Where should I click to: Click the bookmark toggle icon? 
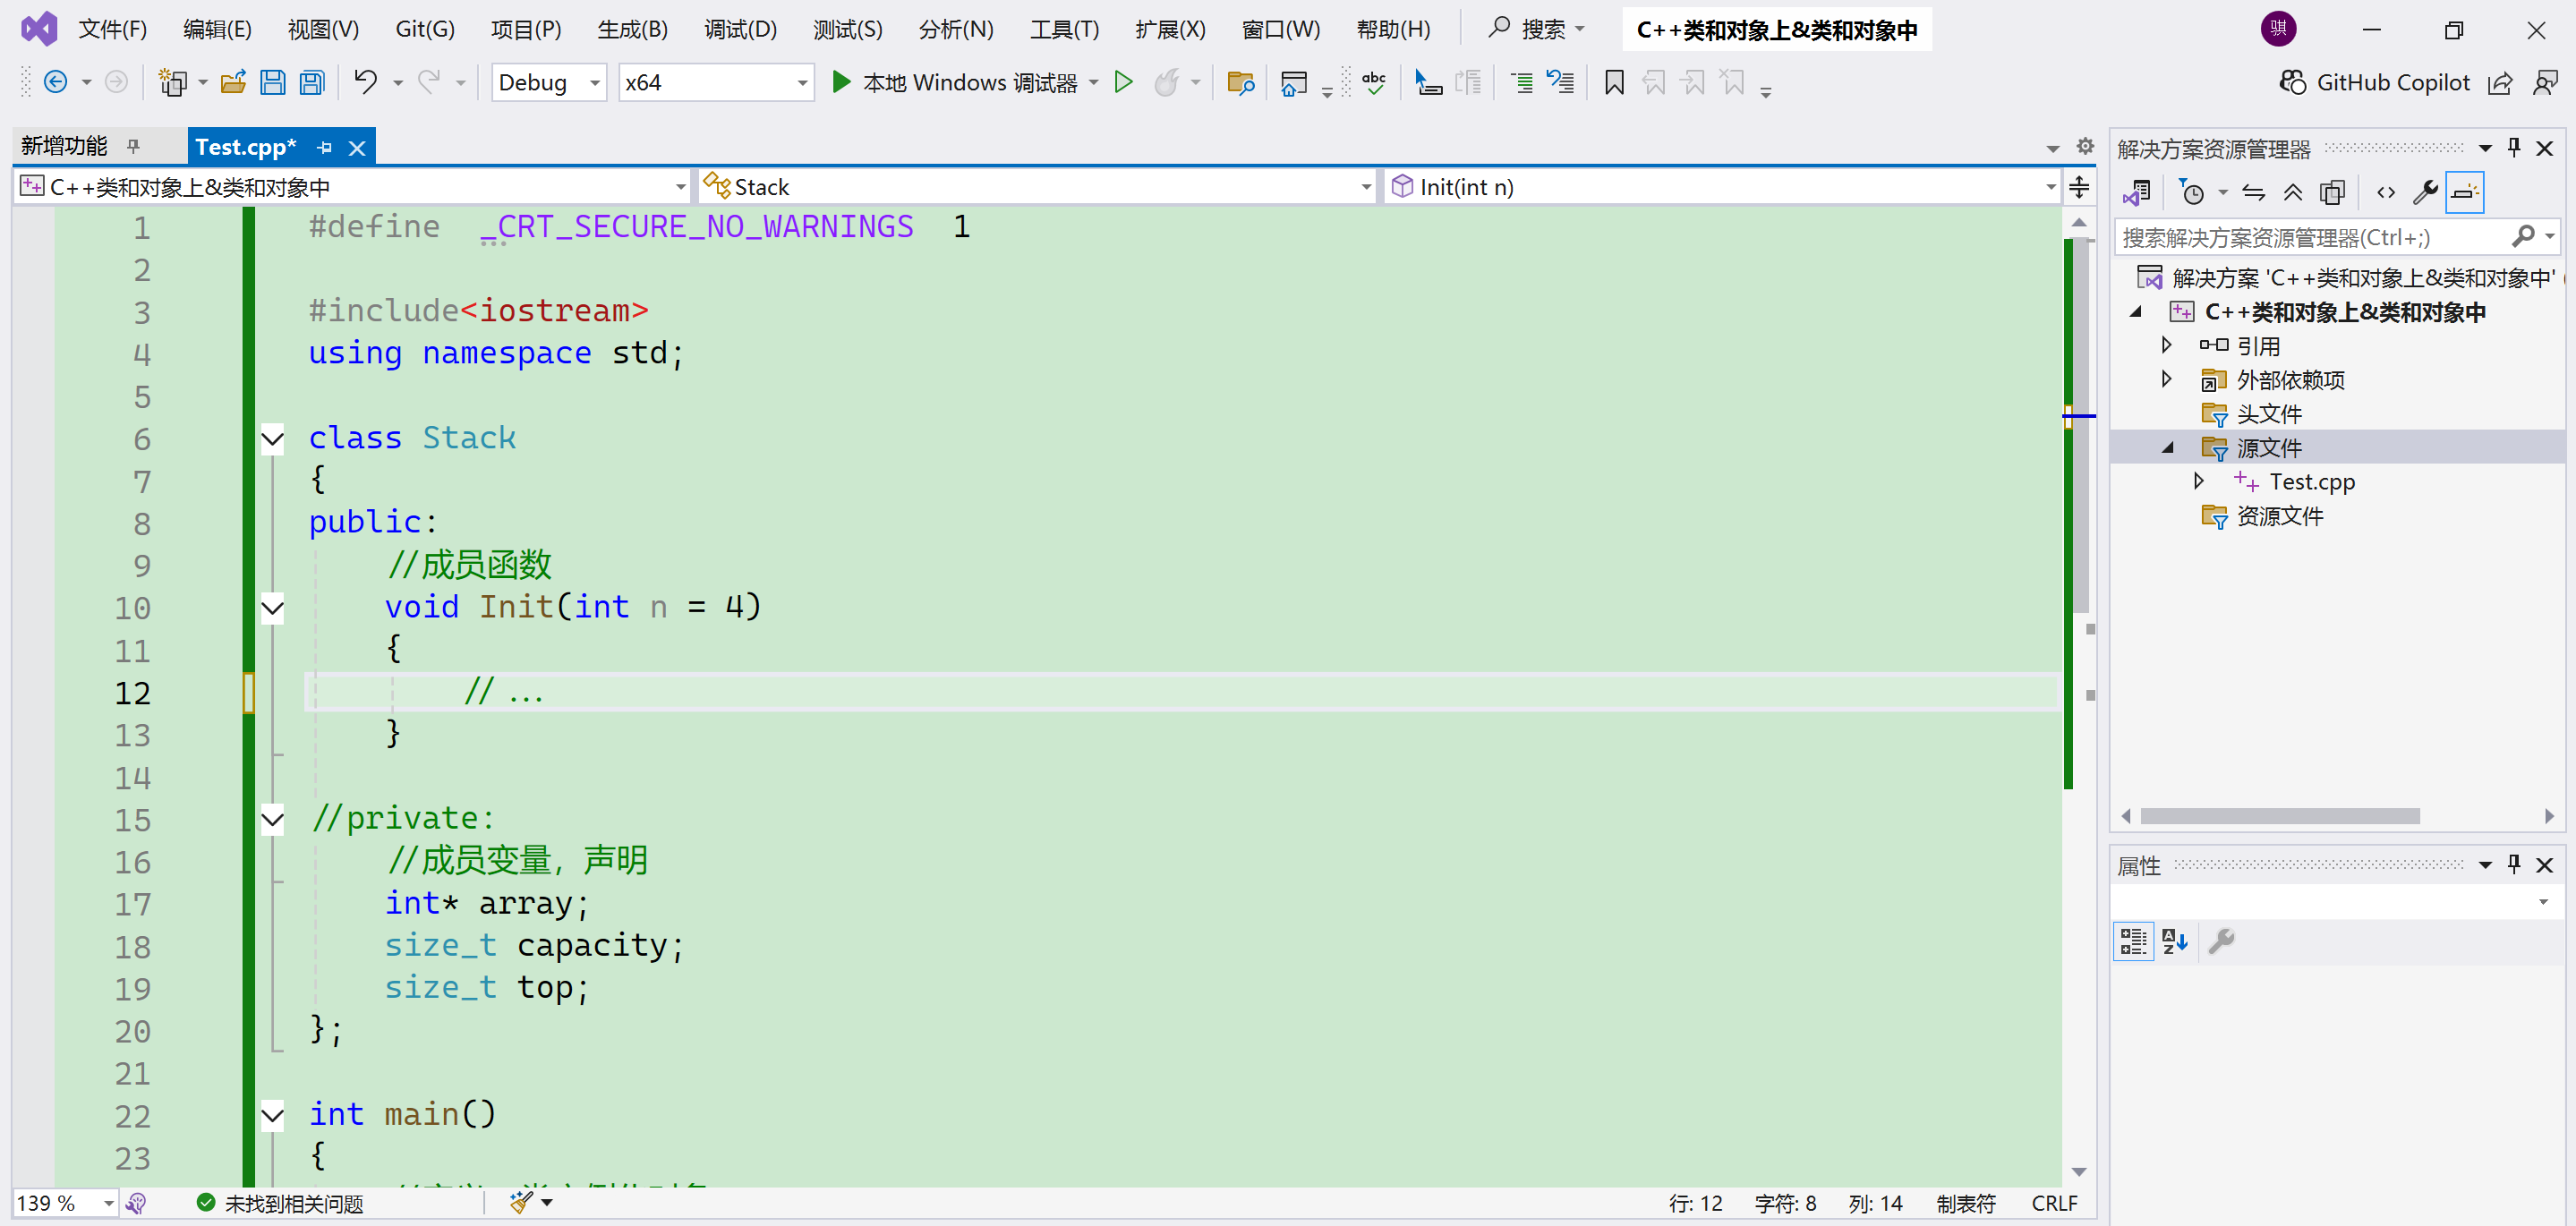[x=1613, y=82]
